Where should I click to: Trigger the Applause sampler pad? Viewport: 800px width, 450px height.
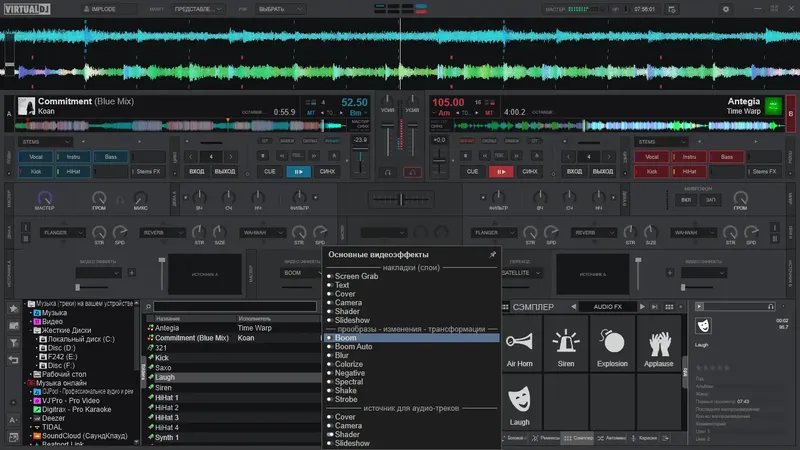[x=658, y=342]
